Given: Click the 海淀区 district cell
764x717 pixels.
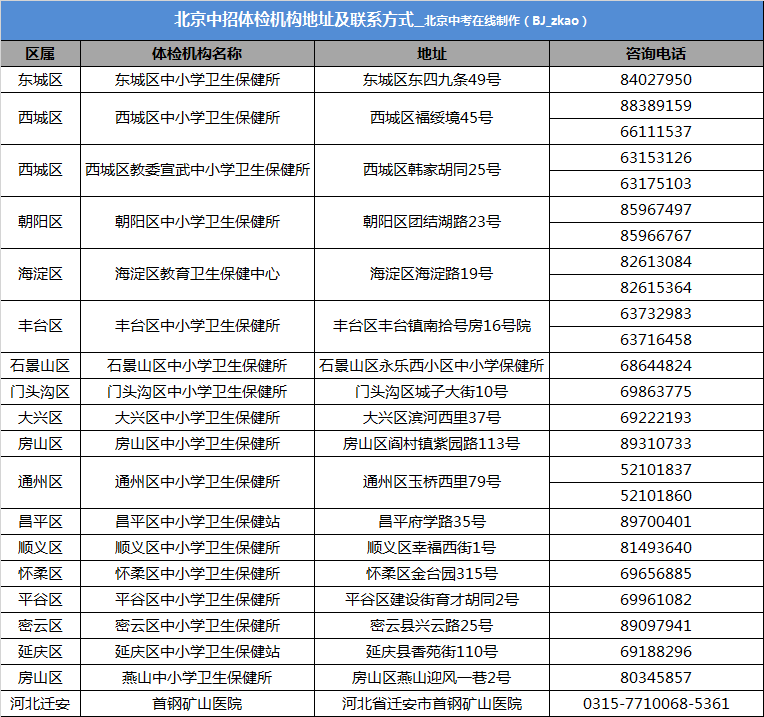Looking at the screenshot, I should pyautogui.click(x=40, y=274).
